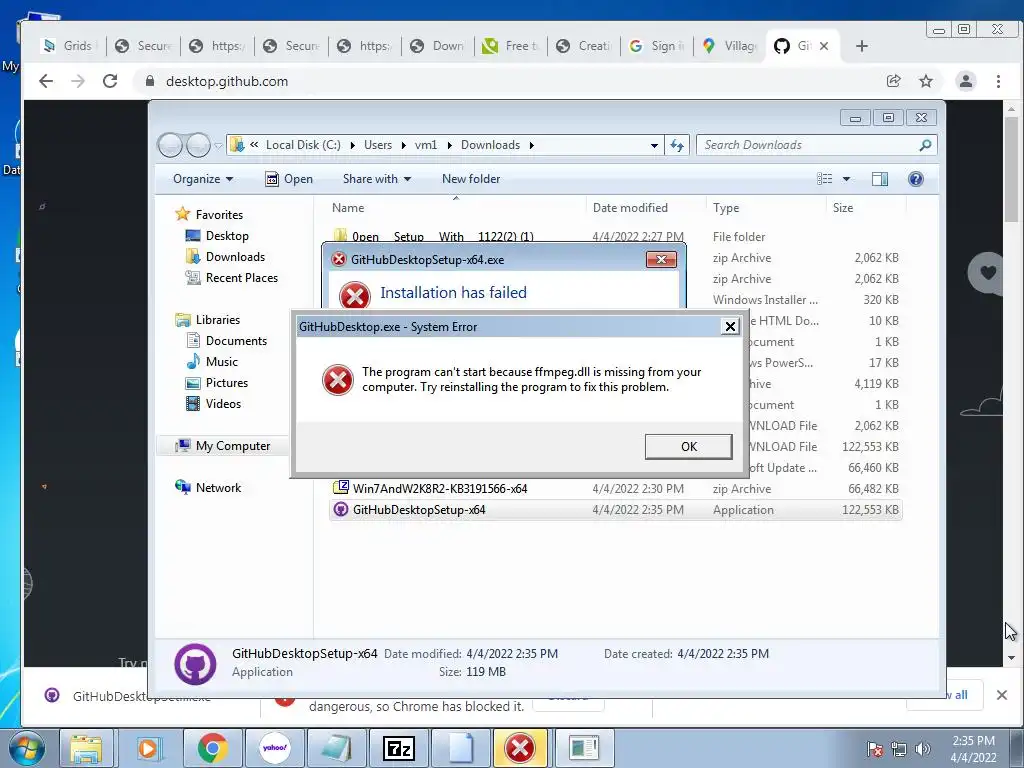Close the active GitHub tab
This screenshot has height=768, width=1024.
click(x=824, y=46)
